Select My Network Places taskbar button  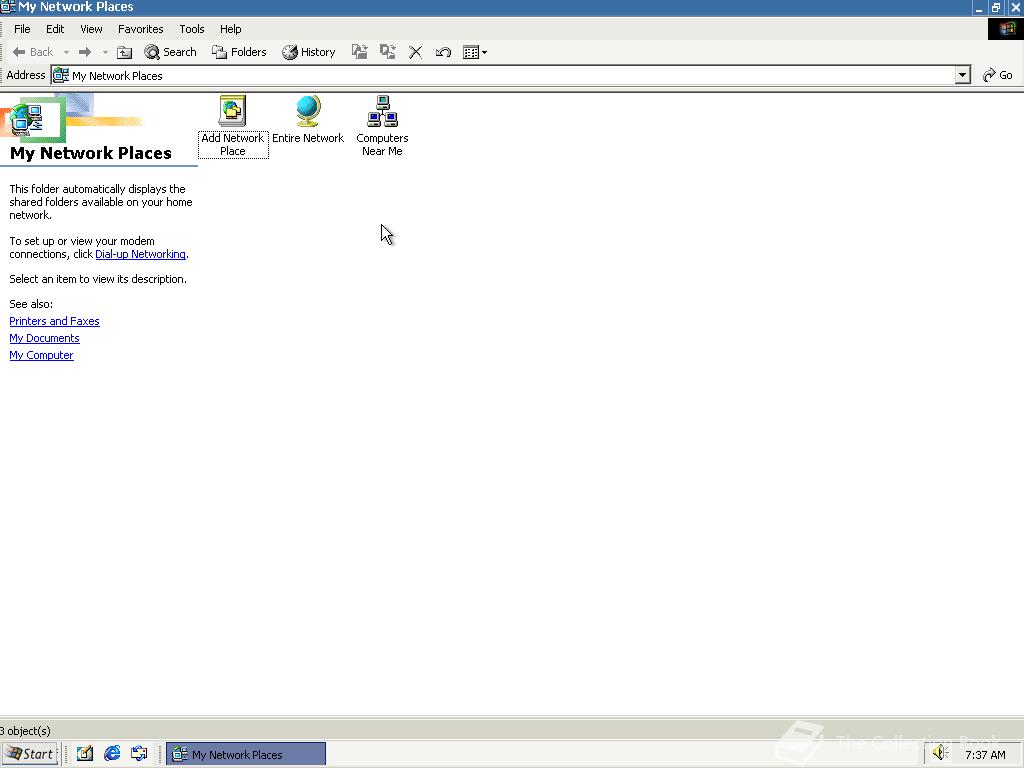(x=246, y=754)
